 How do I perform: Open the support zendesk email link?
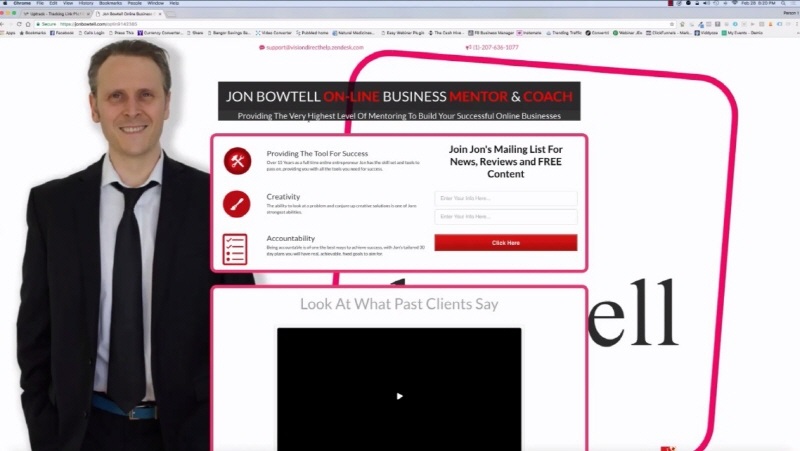pos(312,47)
